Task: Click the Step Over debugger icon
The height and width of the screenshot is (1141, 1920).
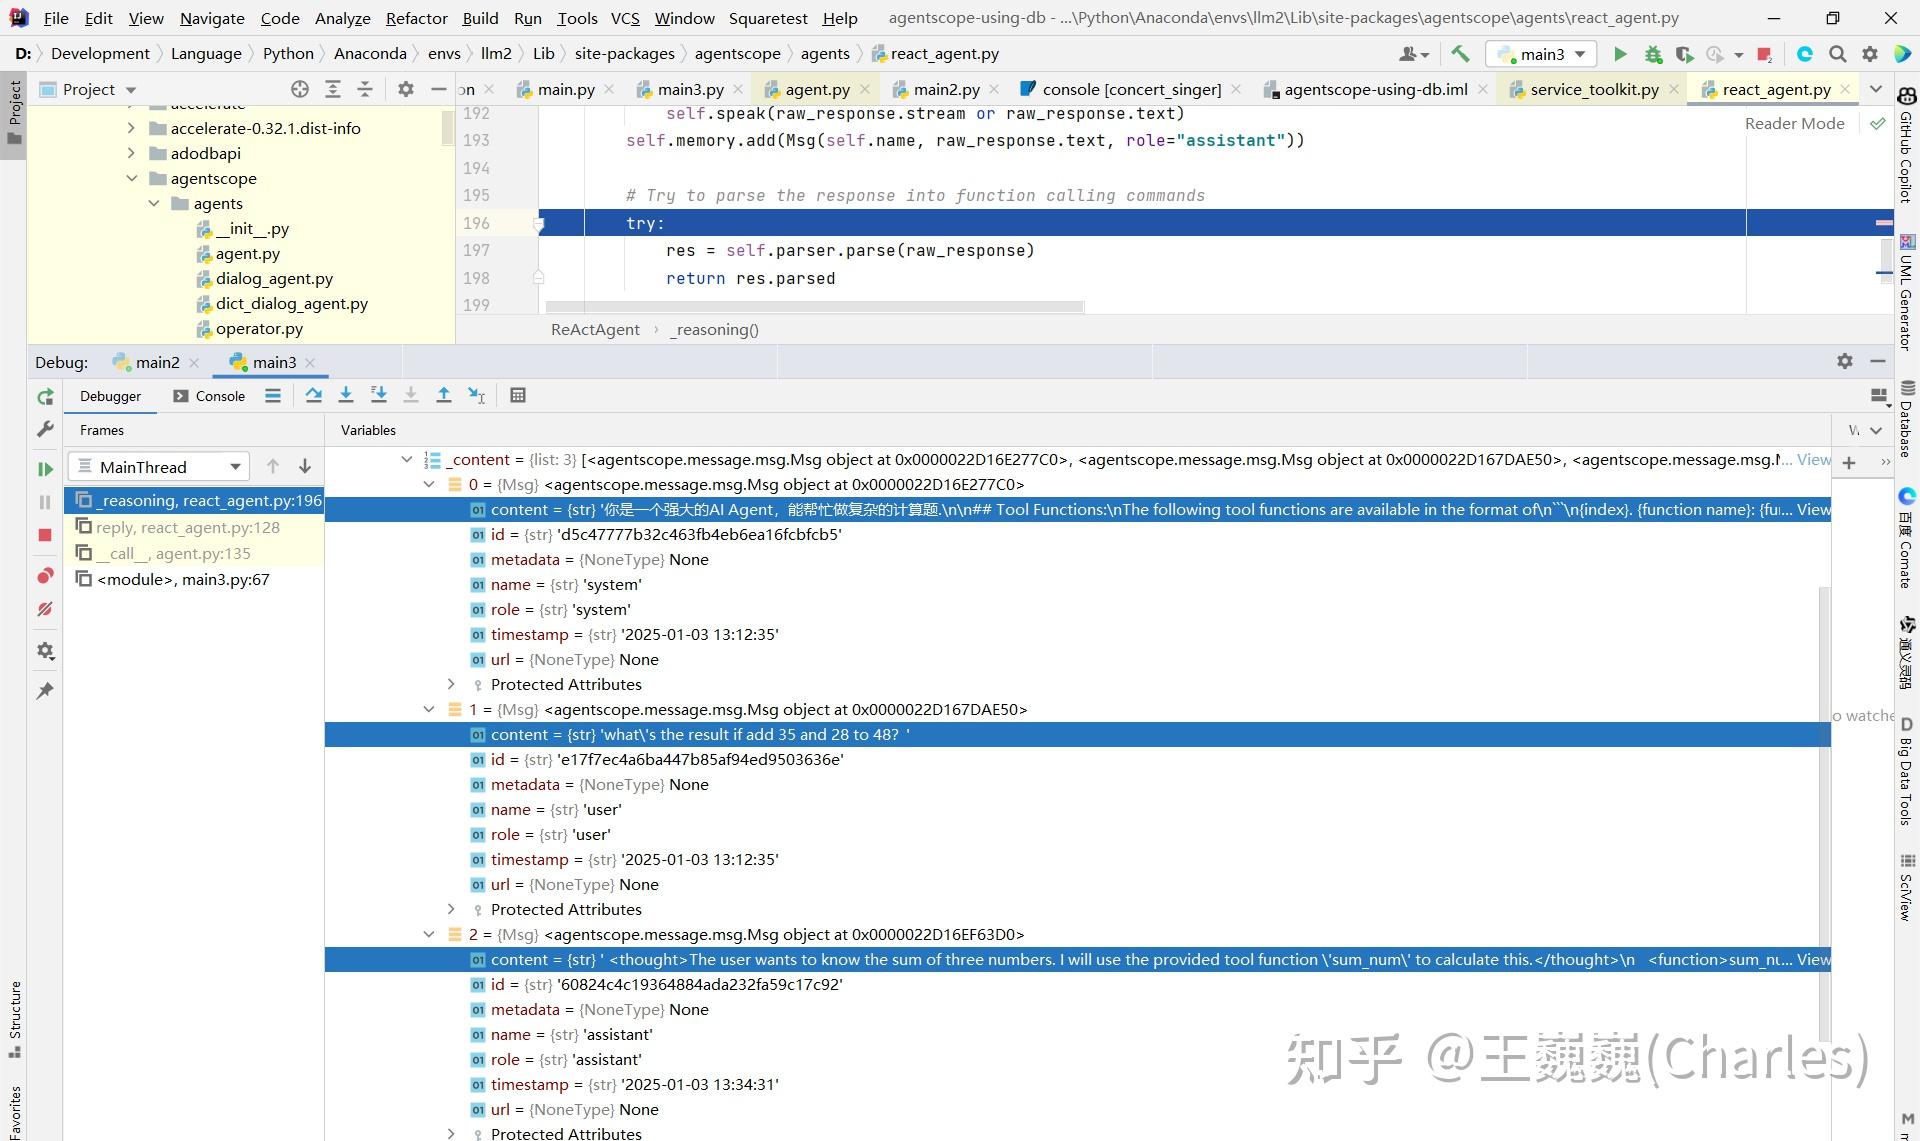Action: 313,395
